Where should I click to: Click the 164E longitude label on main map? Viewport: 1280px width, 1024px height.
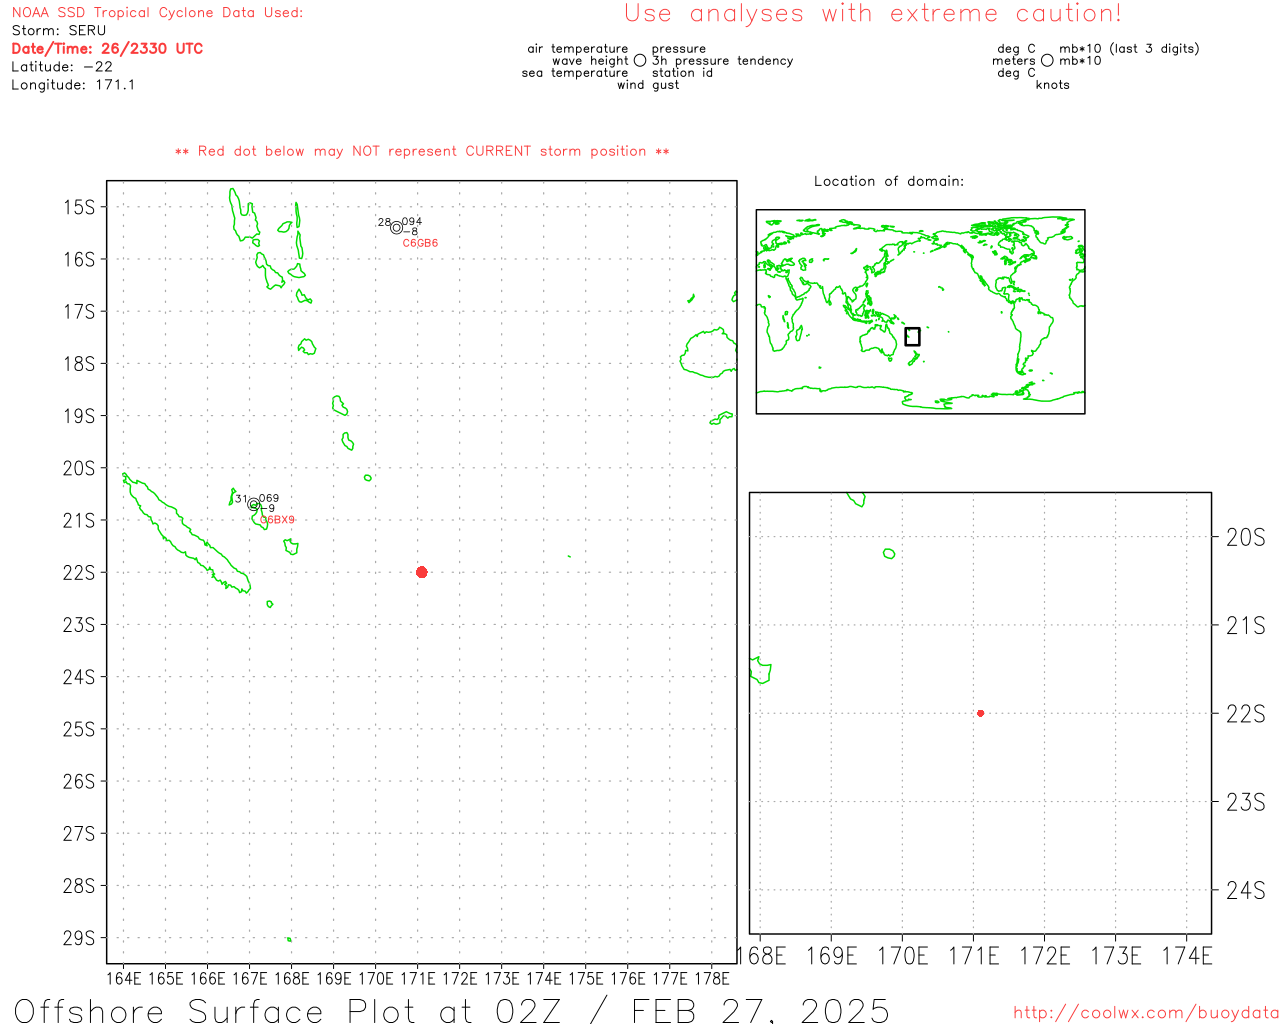coord(124,978)
